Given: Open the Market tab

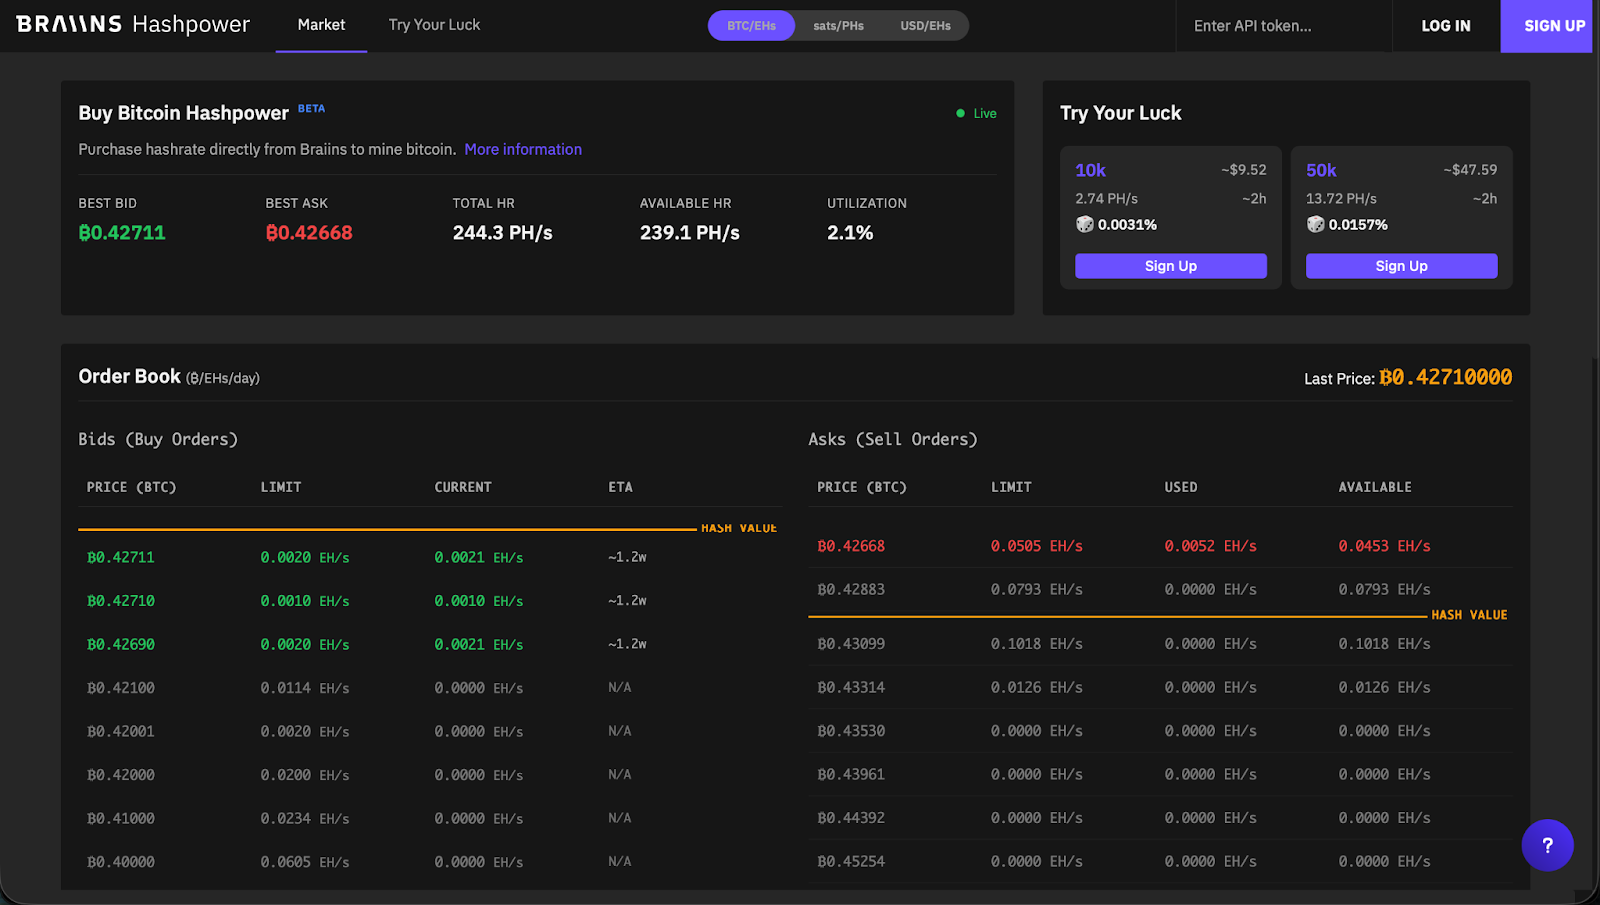Looking at the screenshot, I should pos(321,25).
